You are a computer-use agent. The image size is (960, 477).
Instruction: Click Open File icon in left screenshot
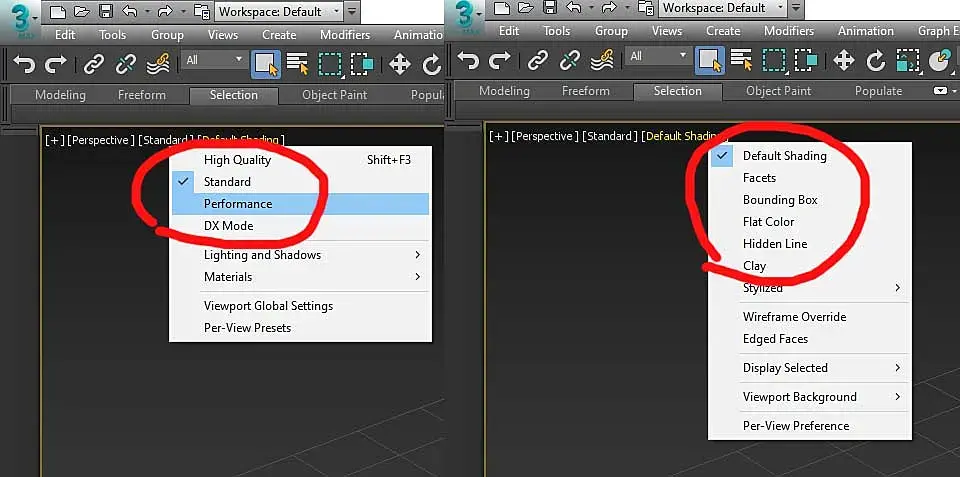tap(81, 10)
